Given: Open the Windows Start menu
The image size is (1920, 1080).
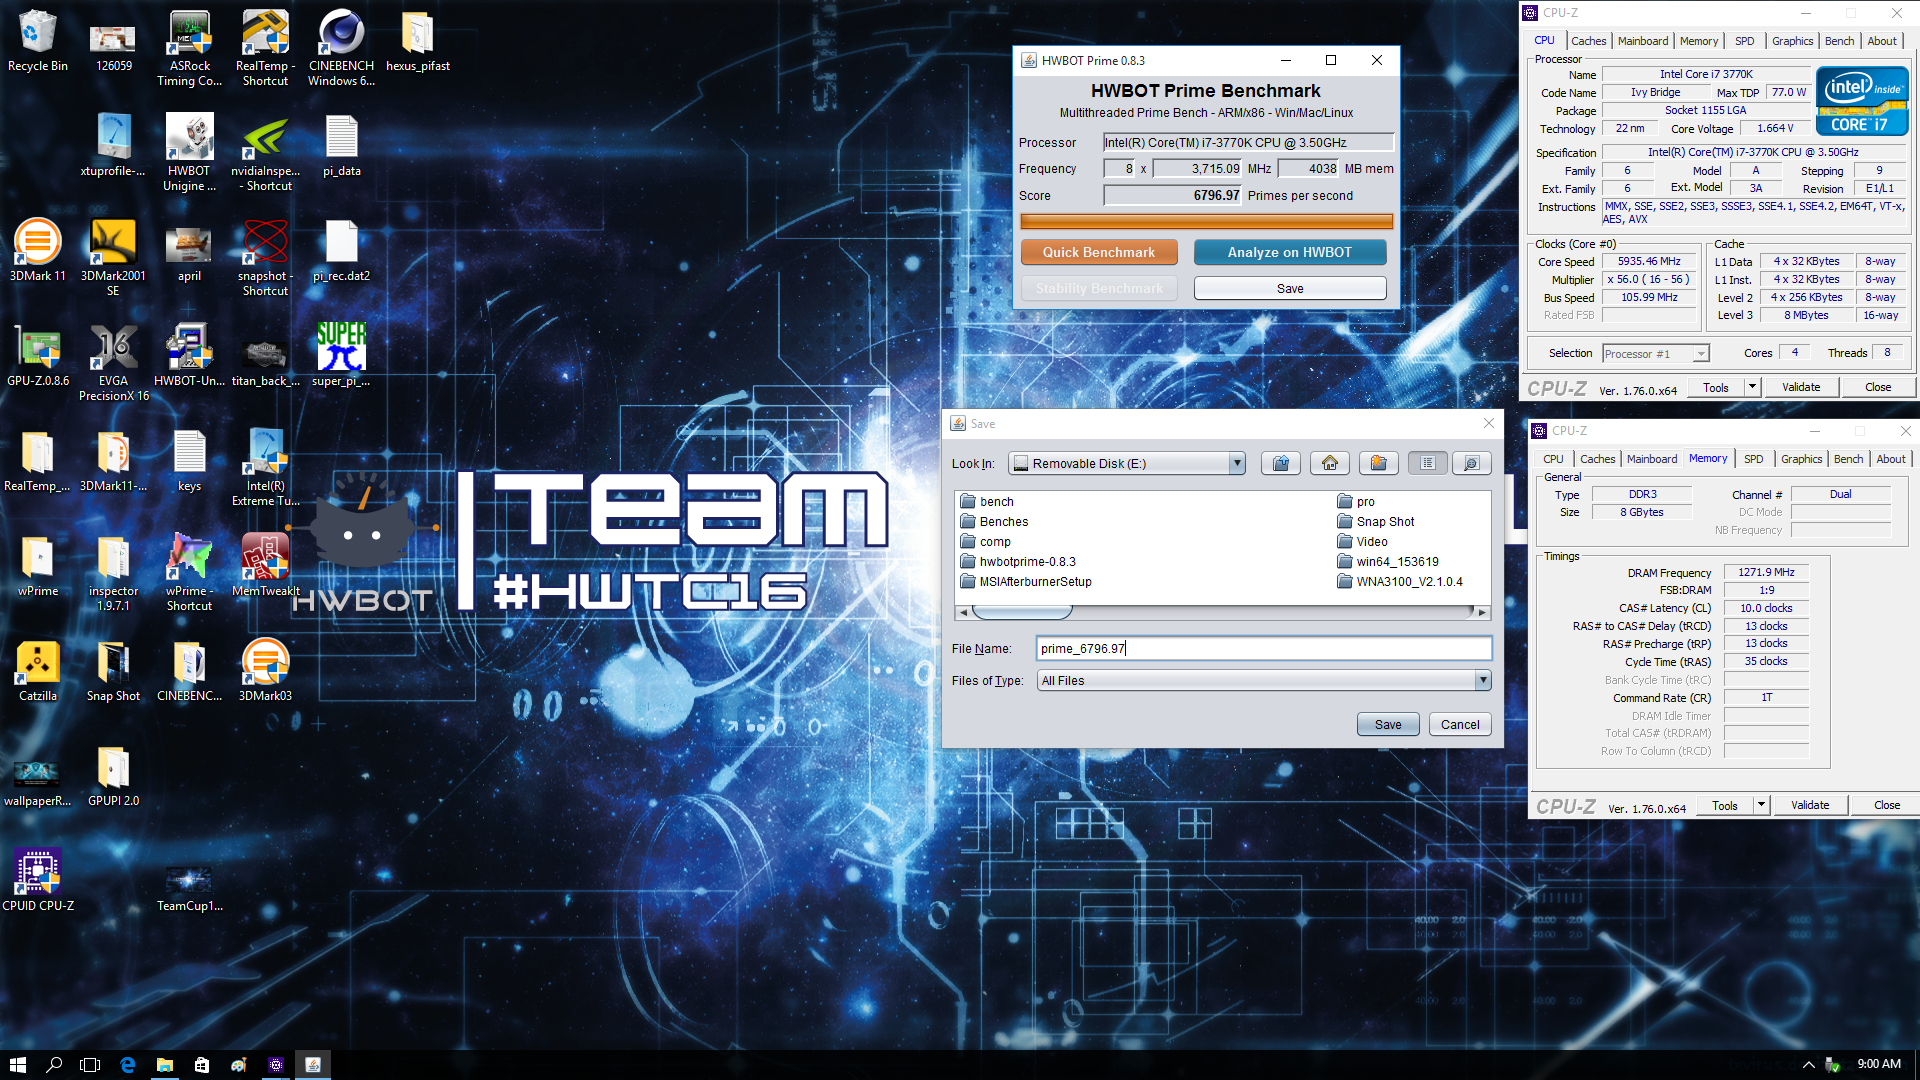Looking at the screenshot, I should click(17, 1065).
